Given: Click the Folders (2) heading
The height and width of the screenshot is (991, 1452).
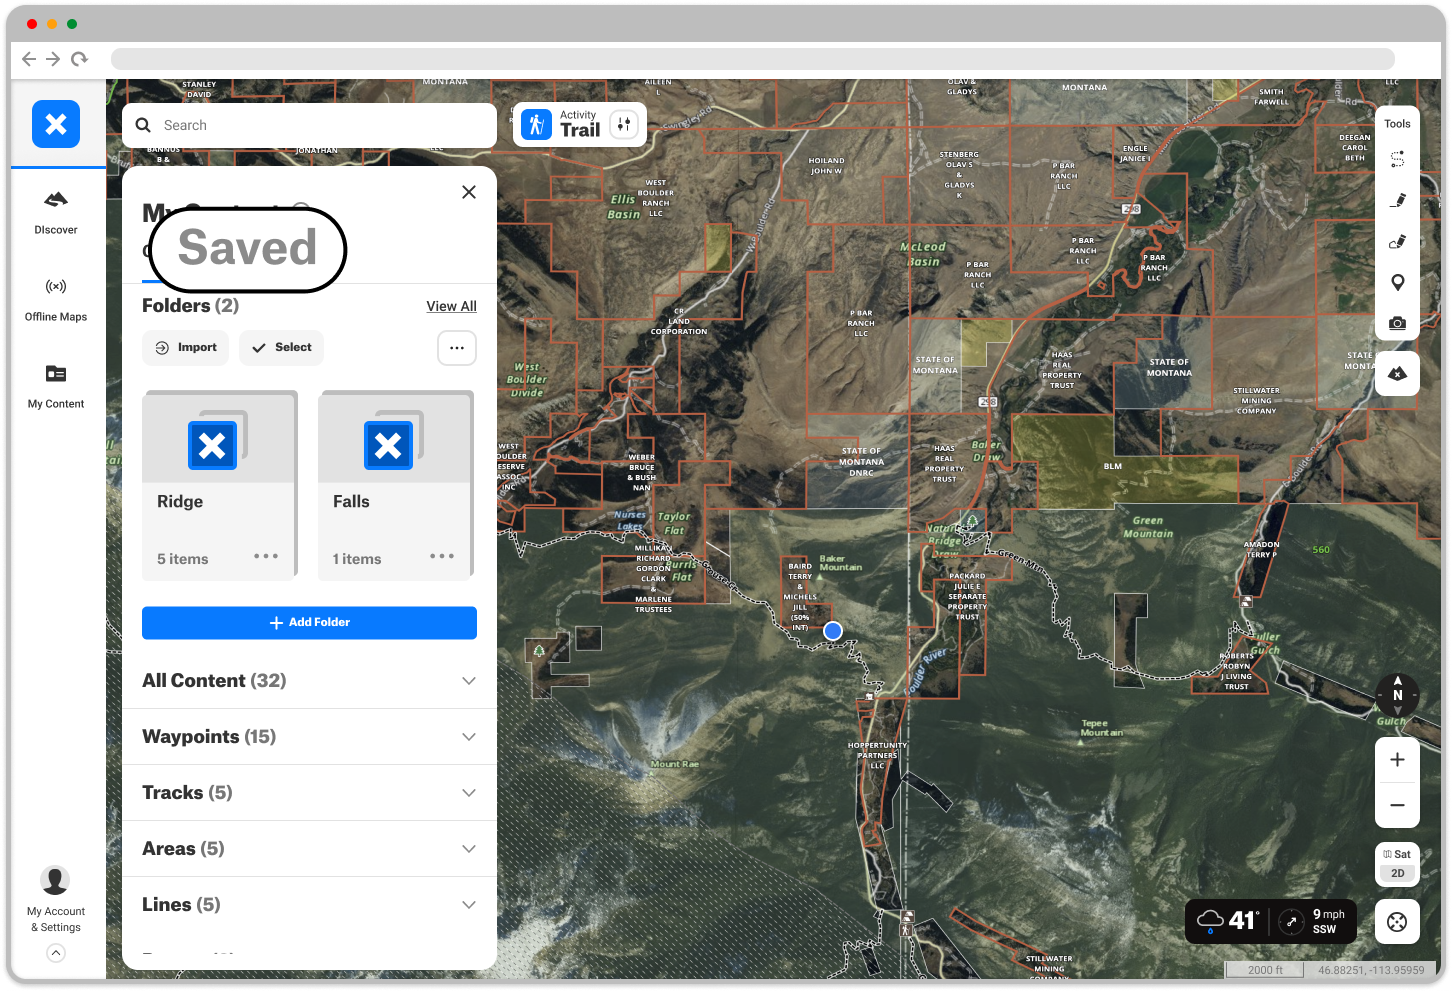Looking at the screenshot, I should pos(190,306).
